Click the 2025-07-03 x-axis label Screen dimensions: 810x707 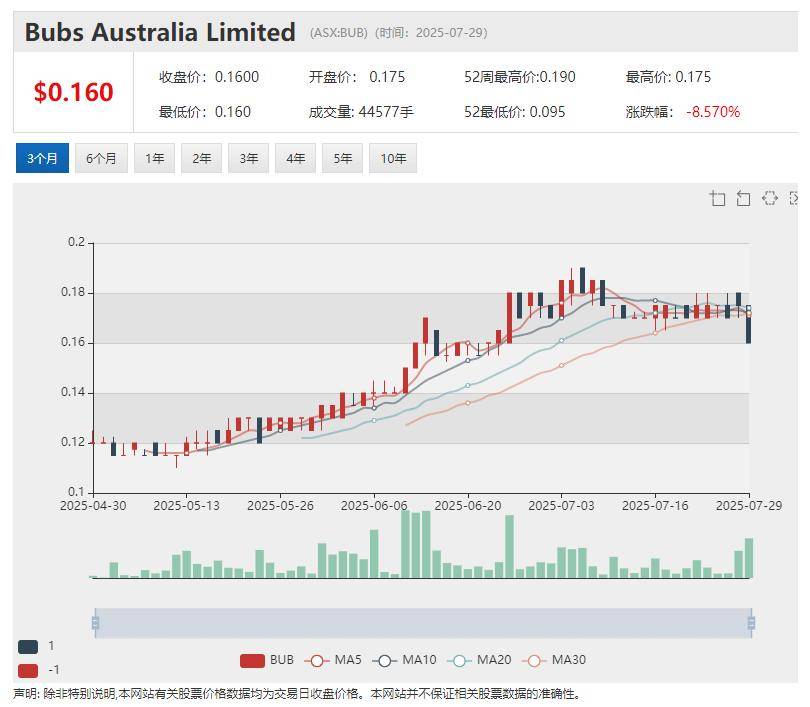[x=562, y=506]
